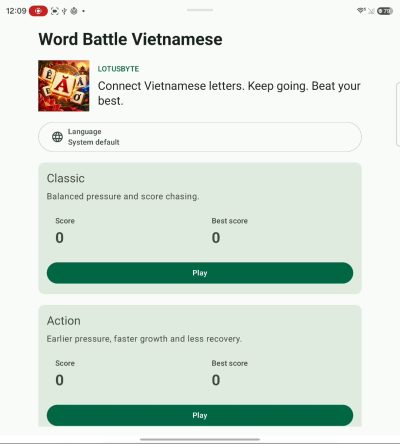Start Action mode with Play button

200,415
